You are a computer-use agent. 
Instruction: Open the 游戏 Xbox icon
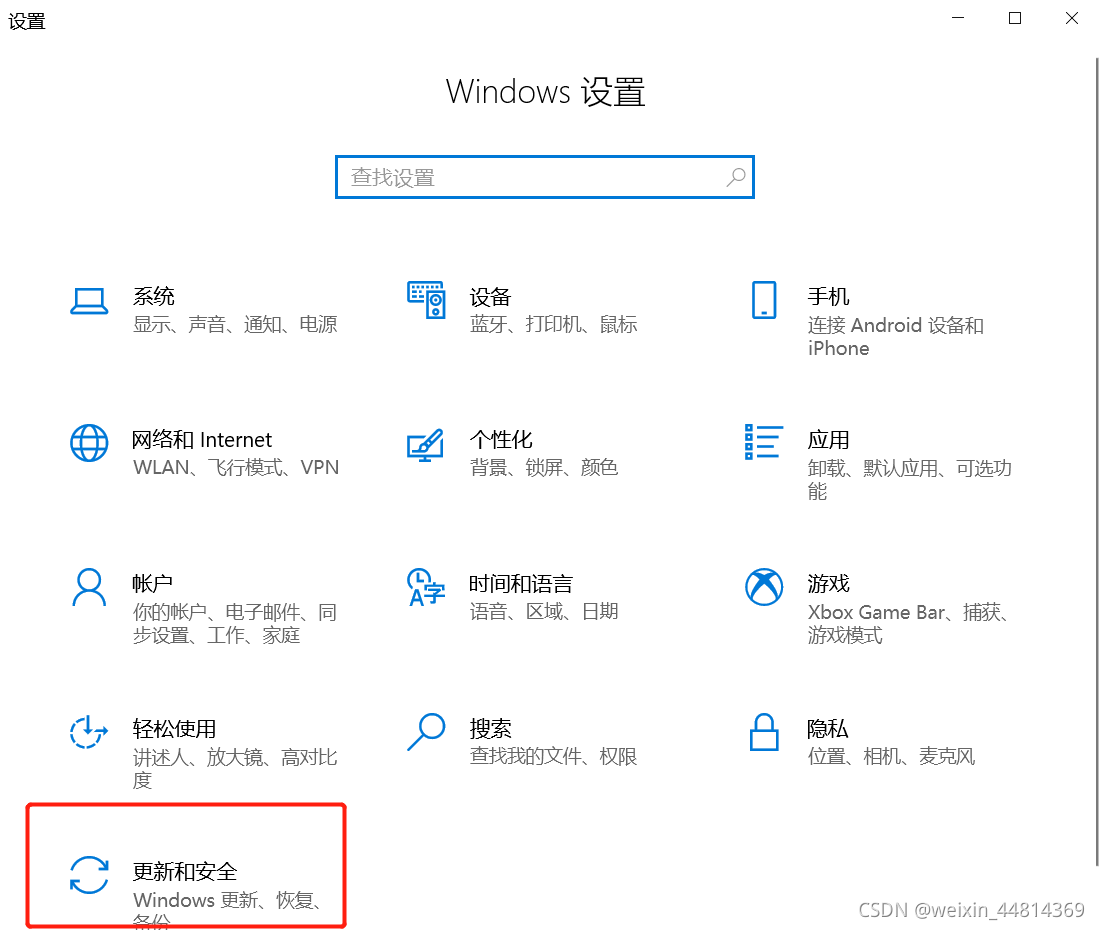pos(764,587)
